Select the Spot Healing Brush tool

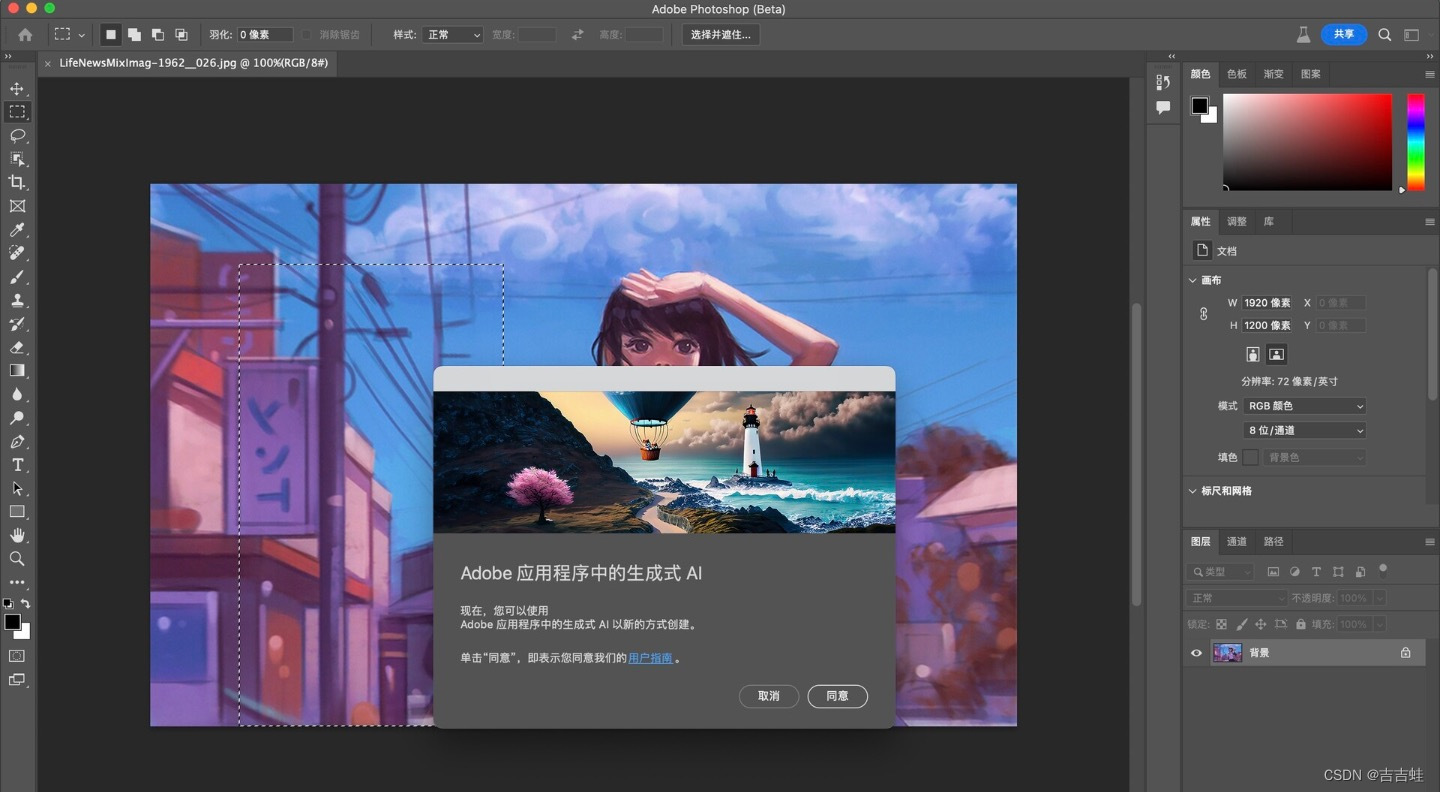(x=17, y=253)
